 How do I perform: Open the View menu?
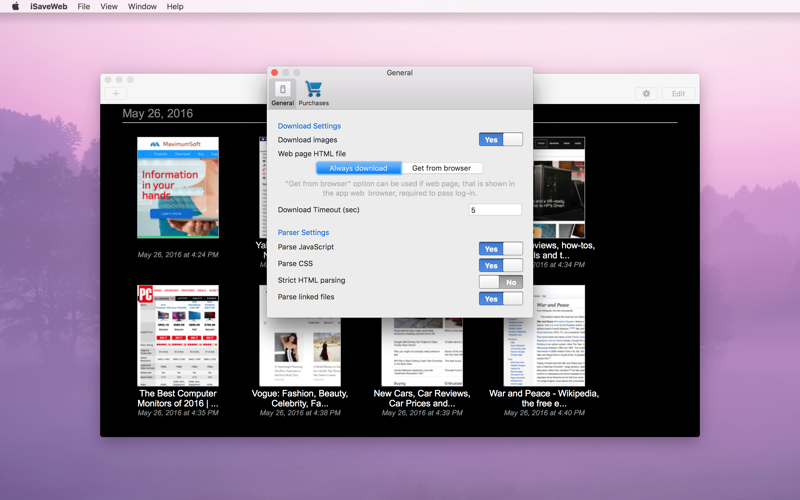[109, 7]
